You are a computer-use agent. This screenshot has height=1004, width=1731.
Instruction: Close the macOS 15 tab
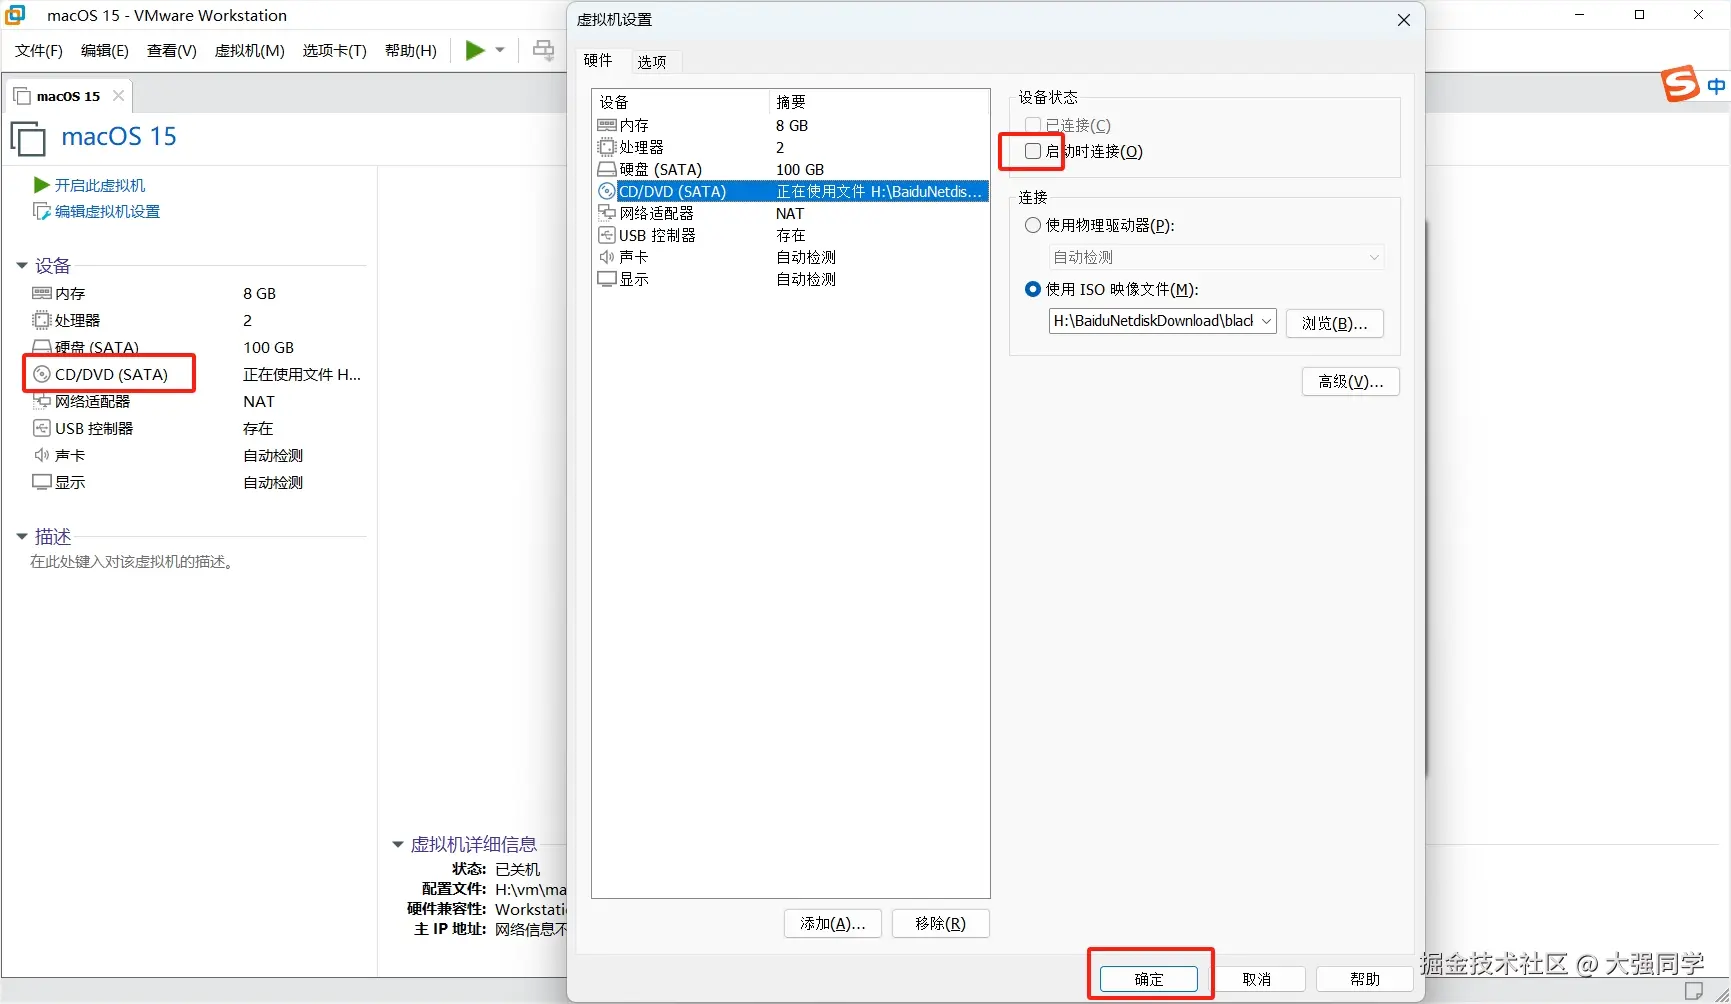tap(118, 96)
